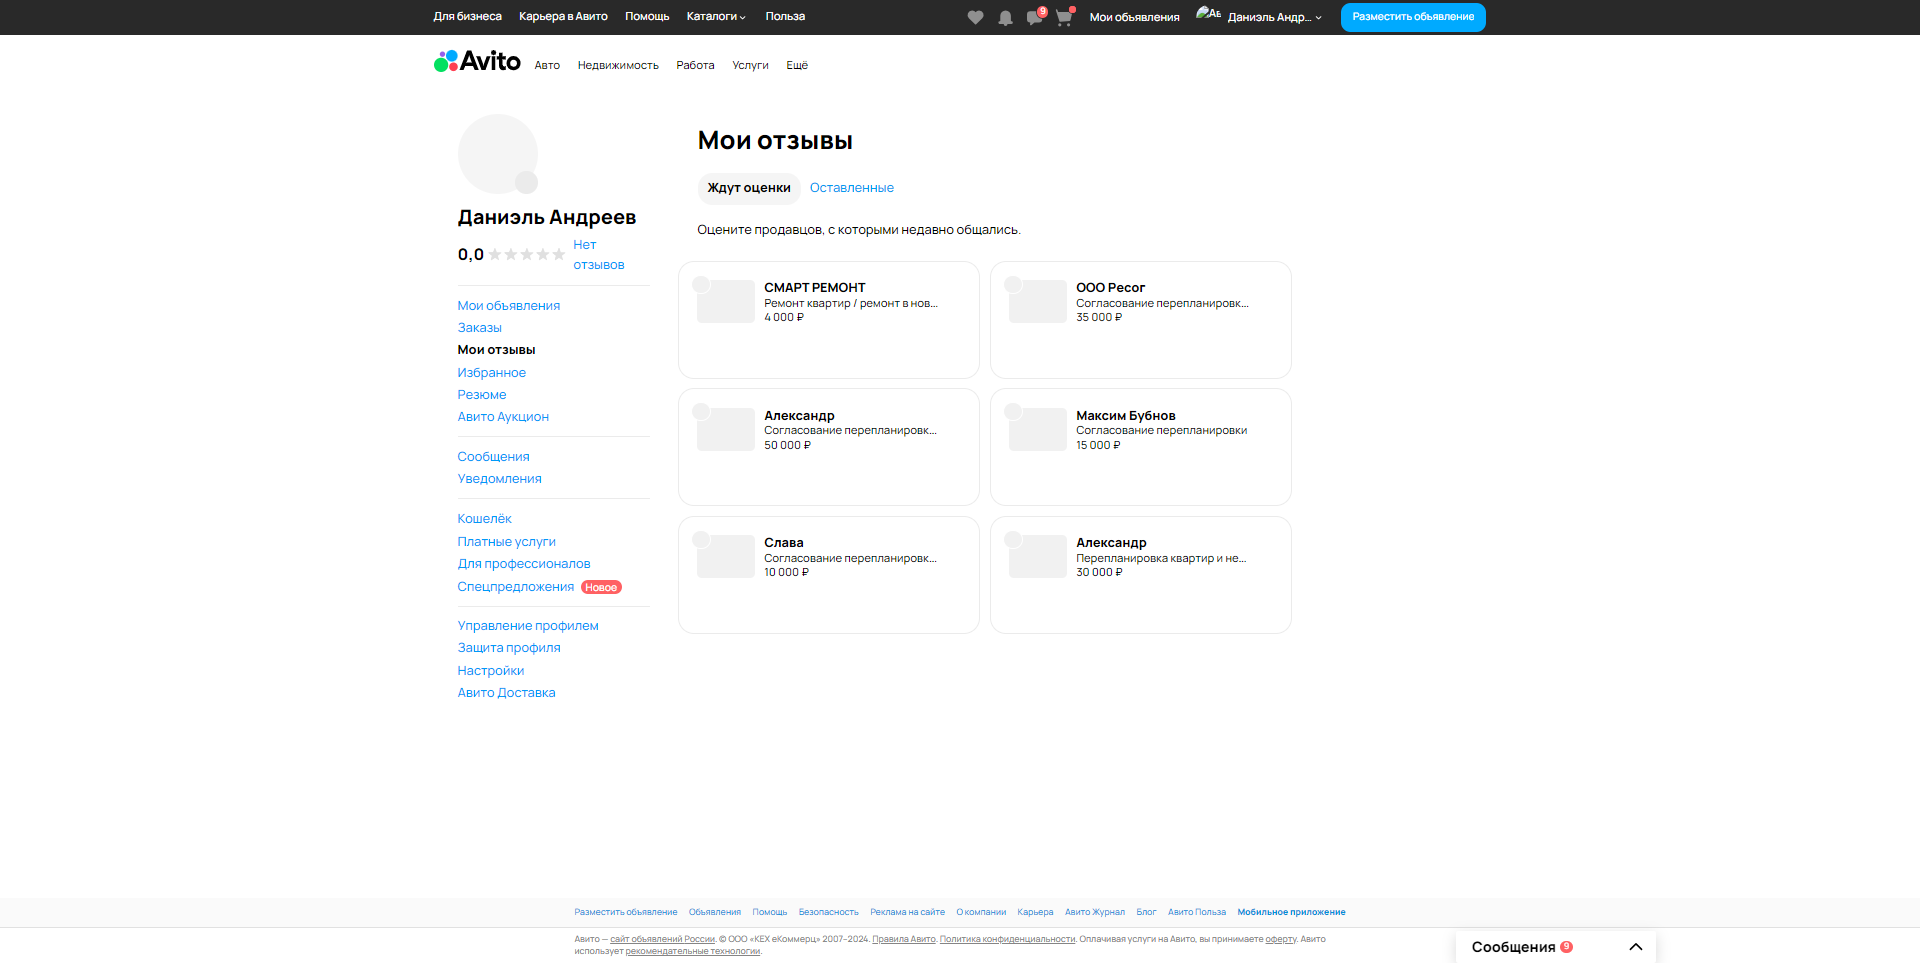Click footer Реклама на сайте link

pos(907,912)
